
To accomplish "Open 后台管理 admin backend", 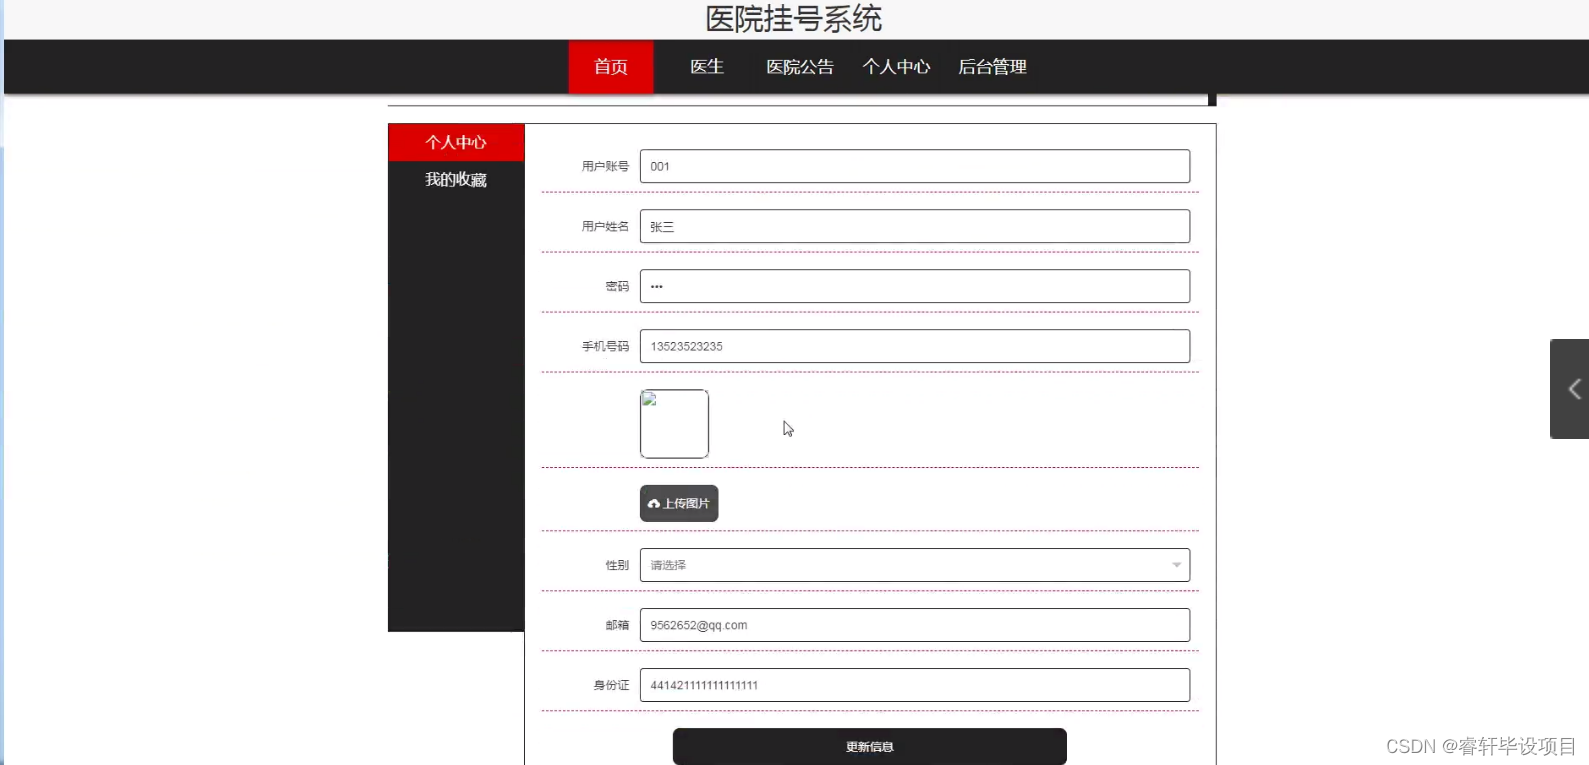I will [992, 67].
